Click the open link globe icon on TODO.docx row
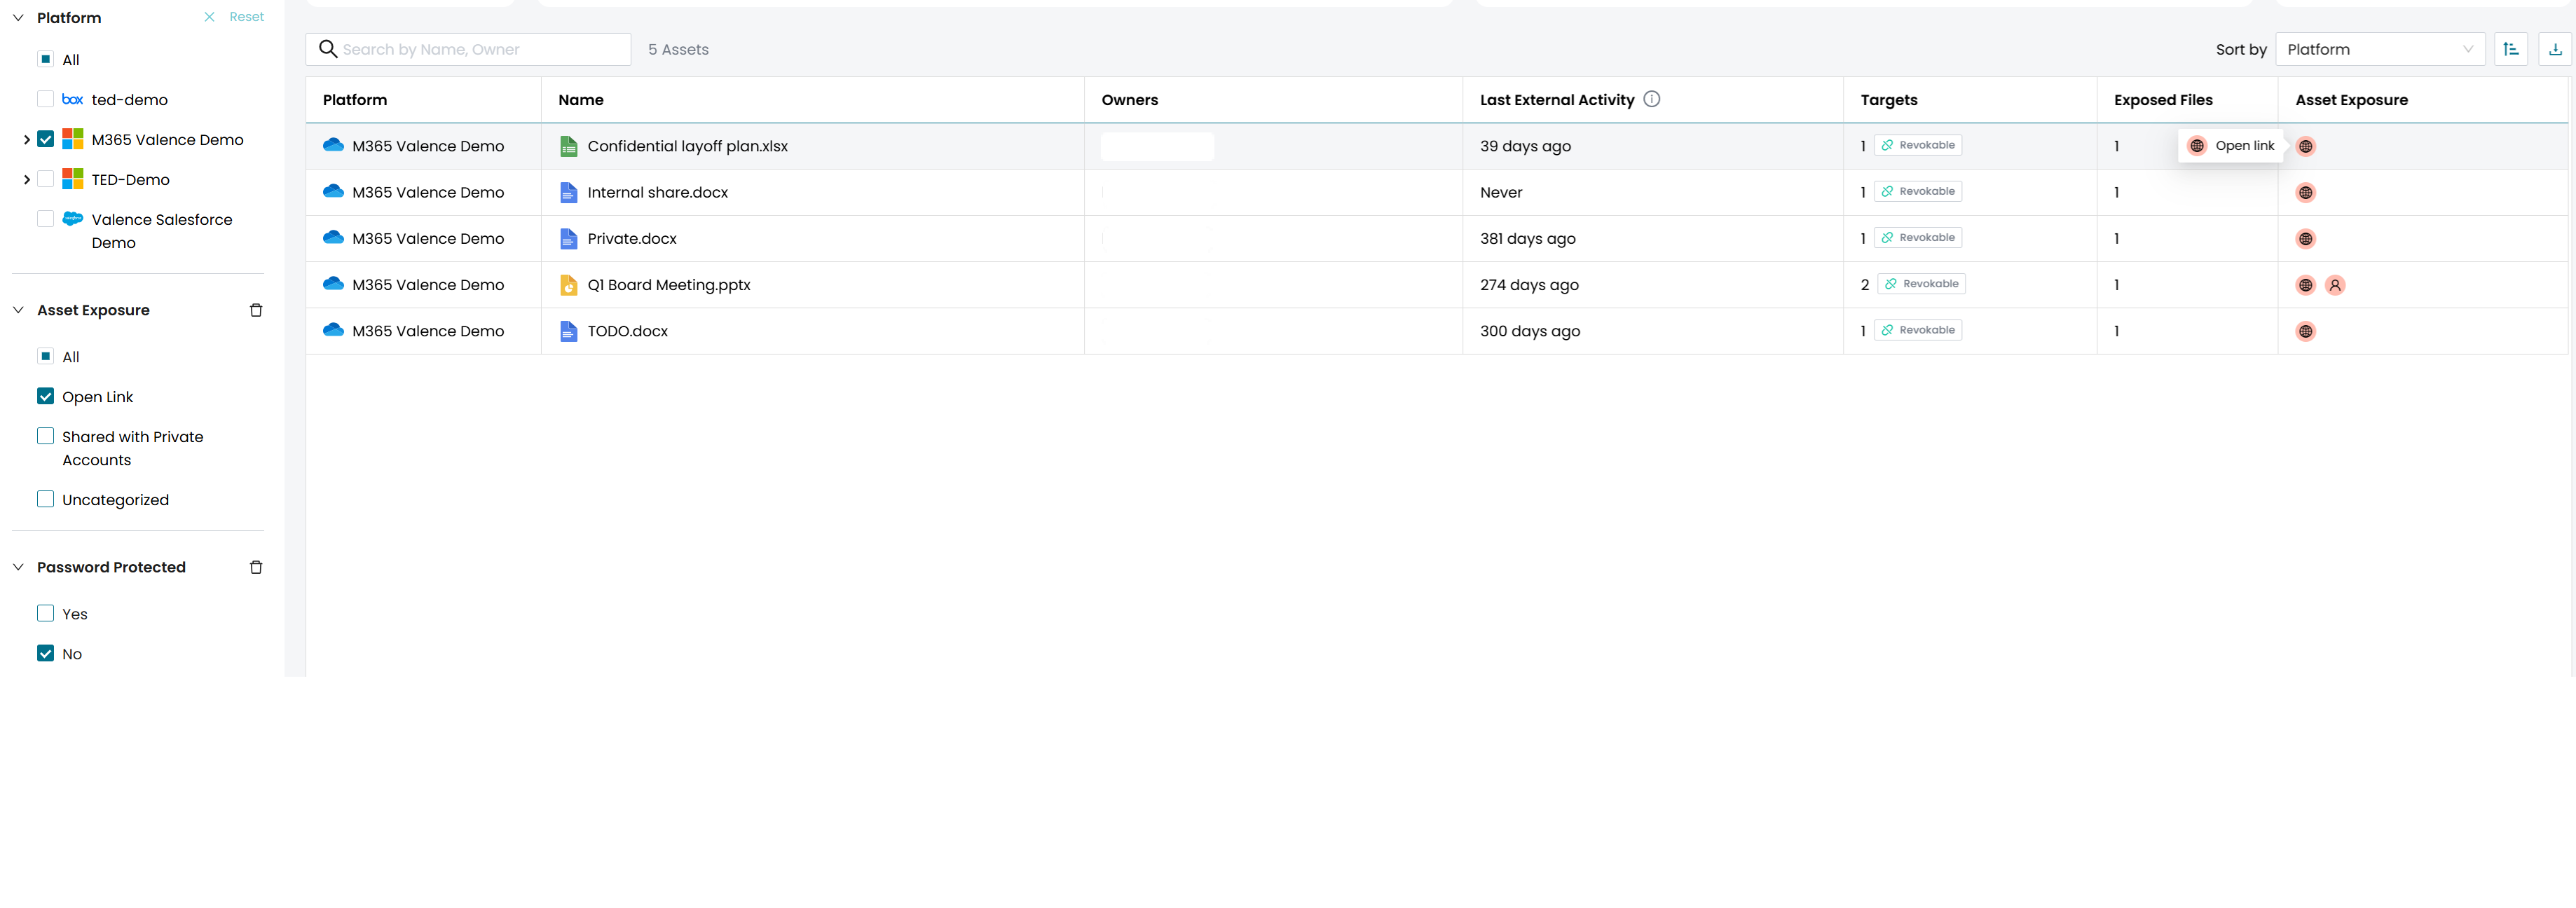Screen dimensions: 2576x908 pos(2305,331)
